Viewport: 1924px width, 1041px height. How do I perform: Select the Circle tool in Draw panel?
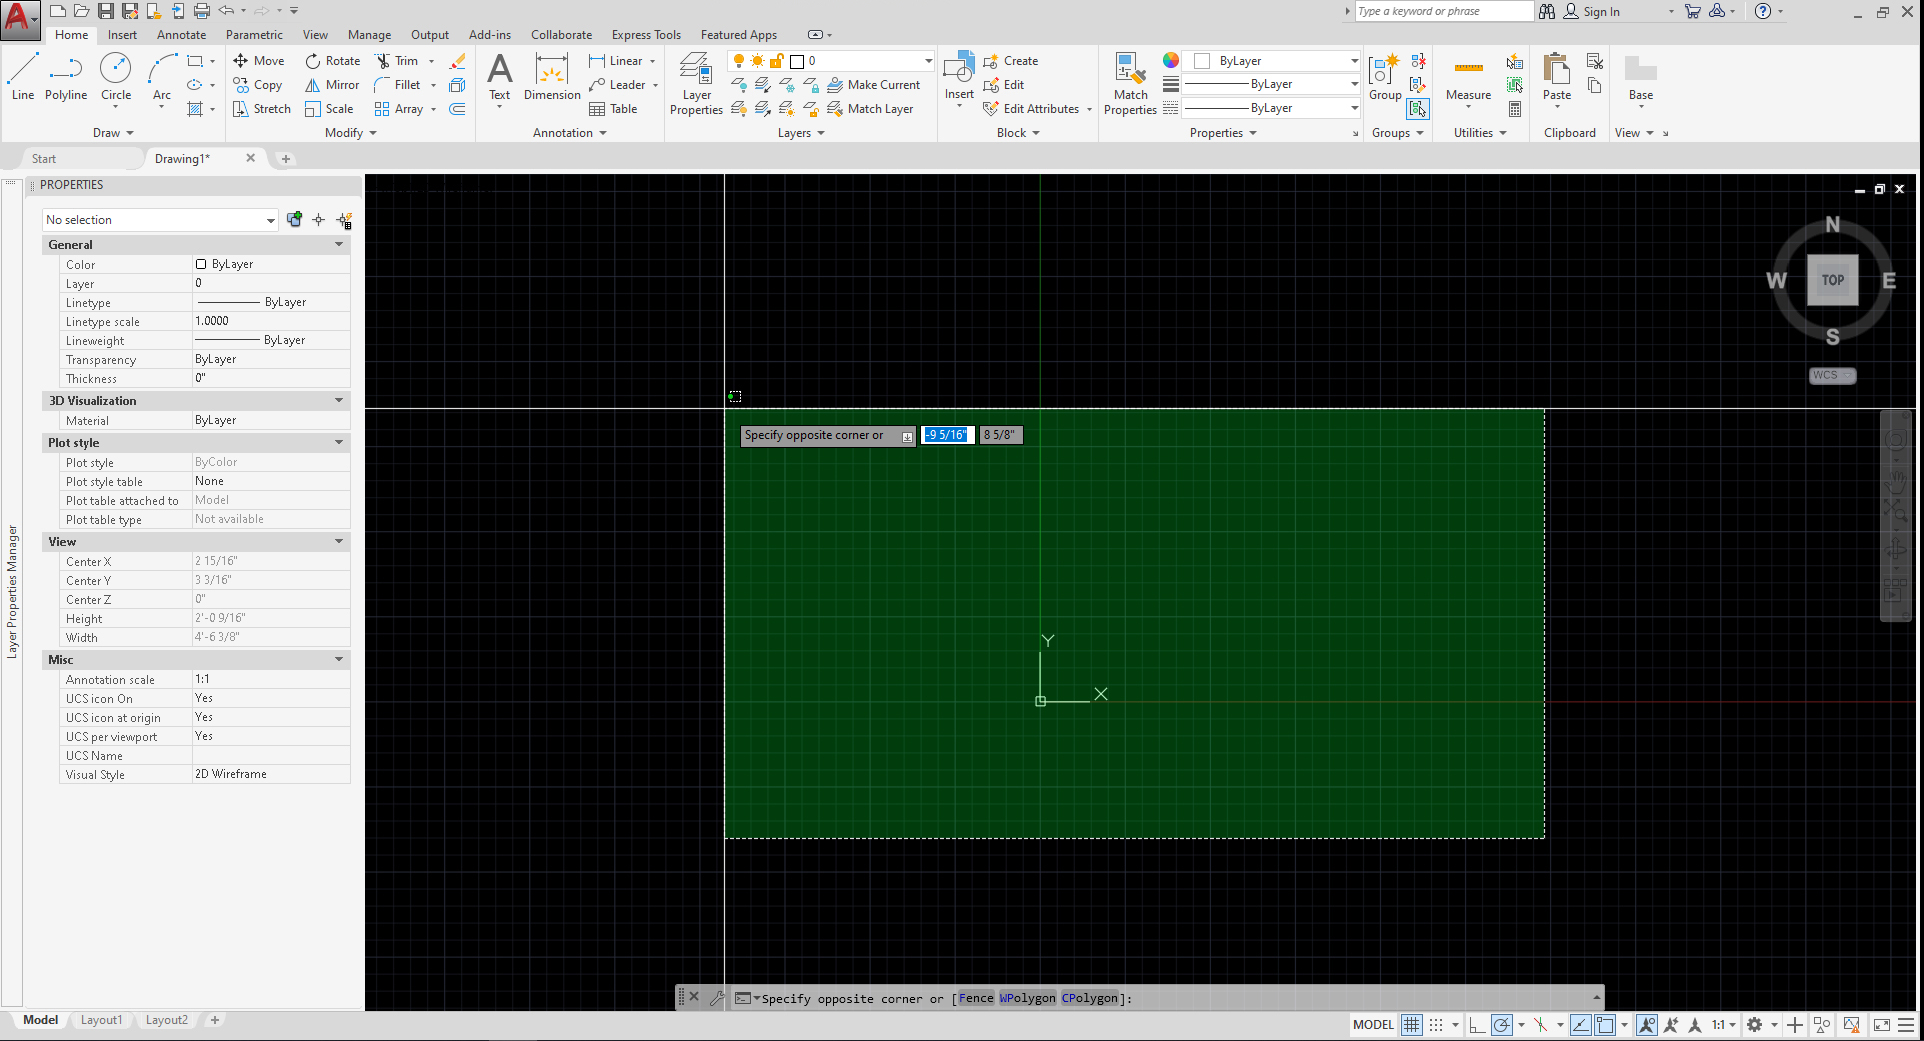click(115, 75)
